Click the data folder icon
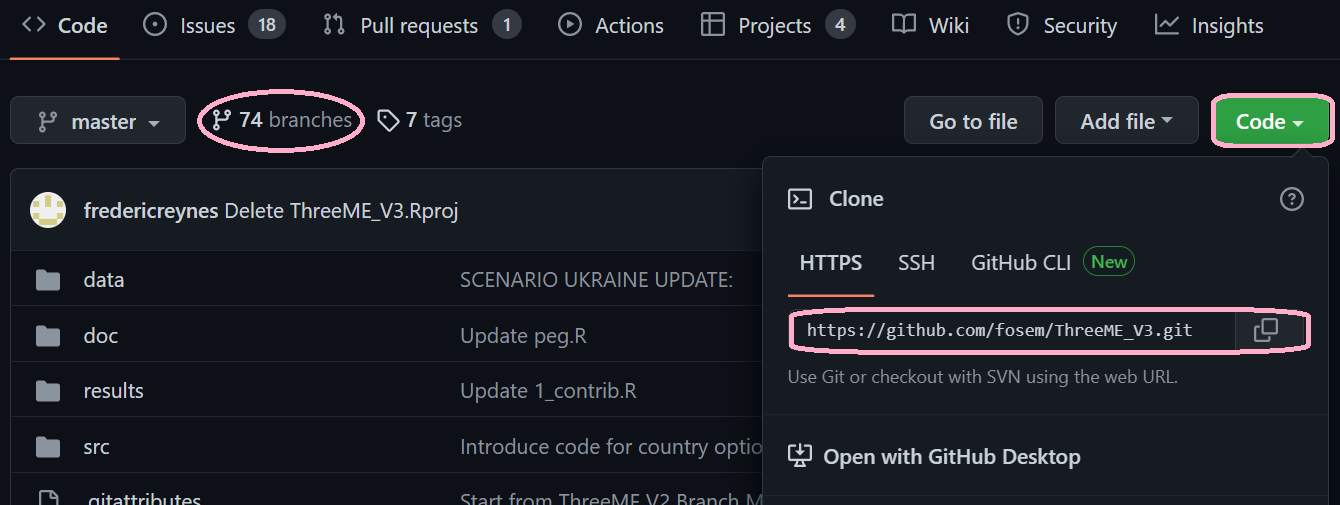Screen dimensions: 1340x505 tap(48, 280)
